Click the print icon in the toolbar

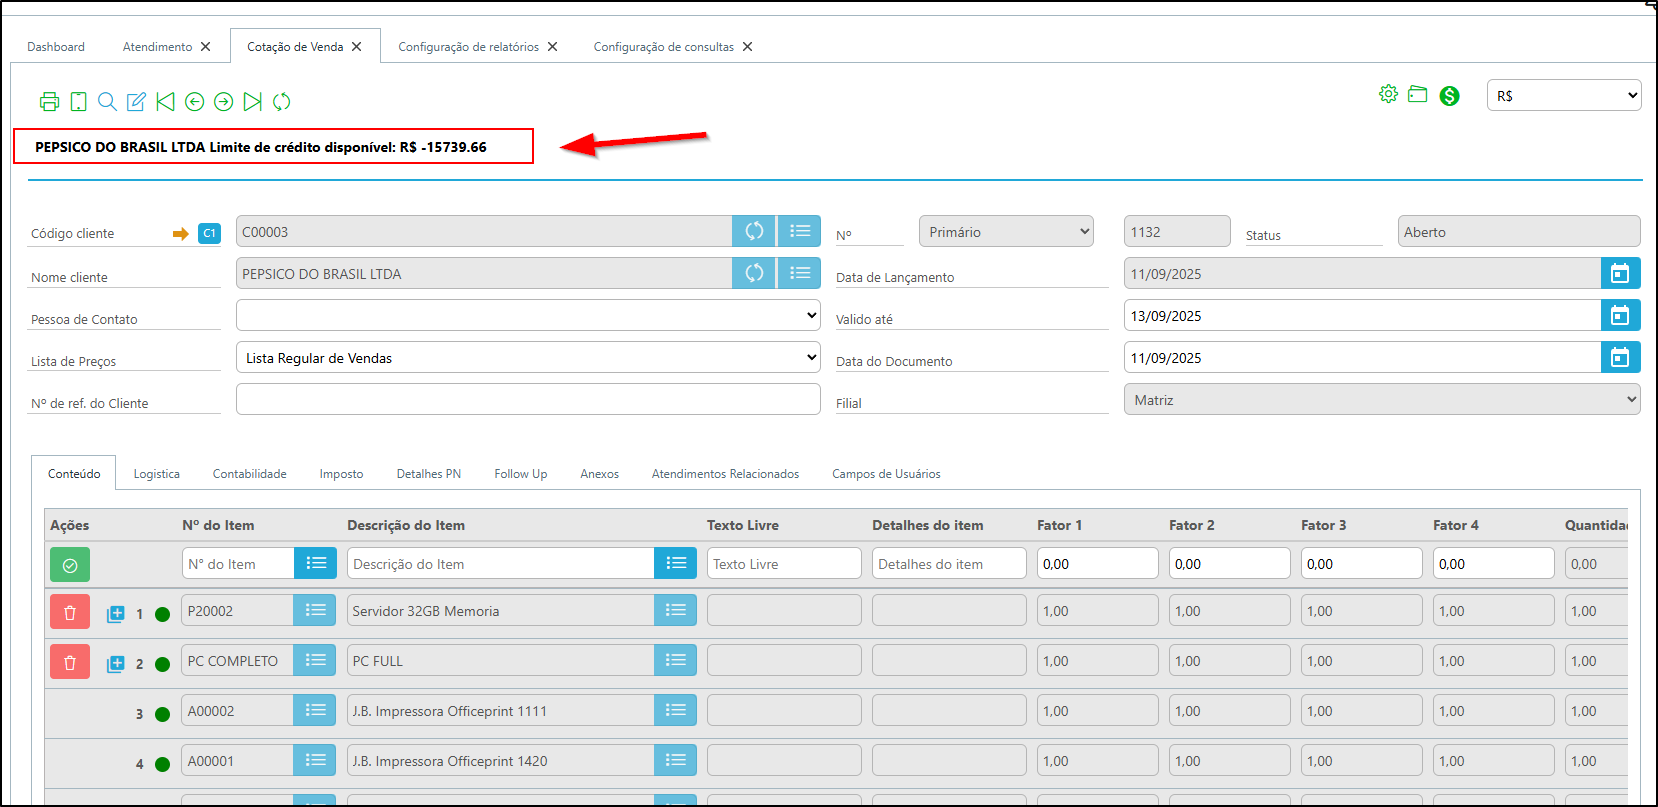(49, 101)
